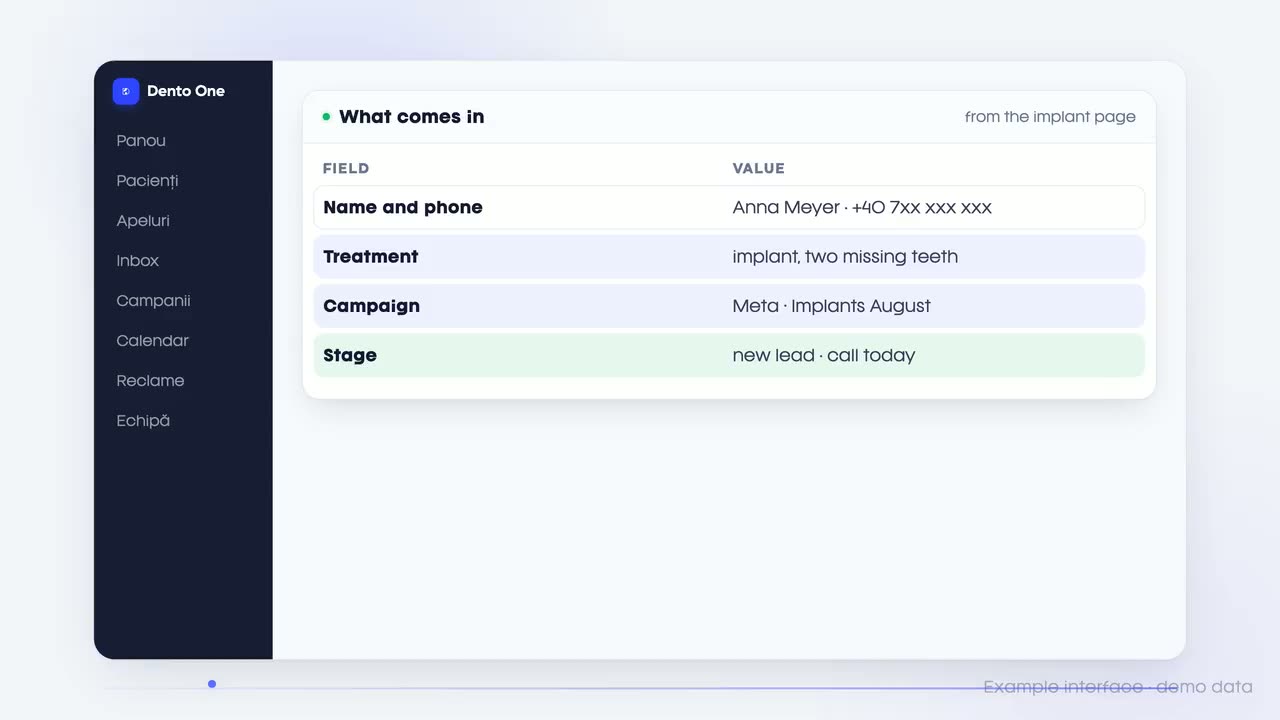The width and height of the screenshot is (1280, 720).
Task: Click the Anna Meyer phone value
Action: [862, 207]
